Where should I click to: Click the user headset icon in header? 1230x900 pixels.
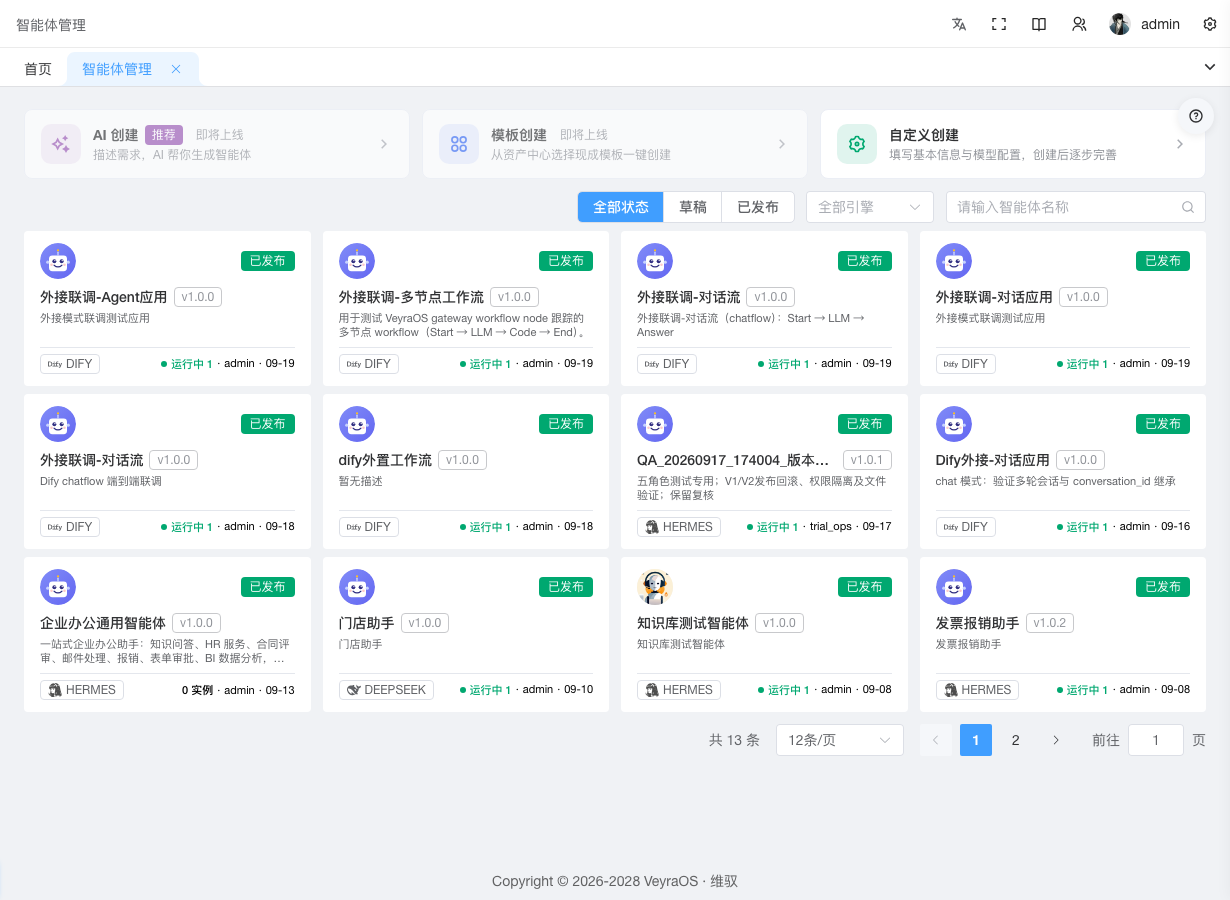tap(1079, 24)
